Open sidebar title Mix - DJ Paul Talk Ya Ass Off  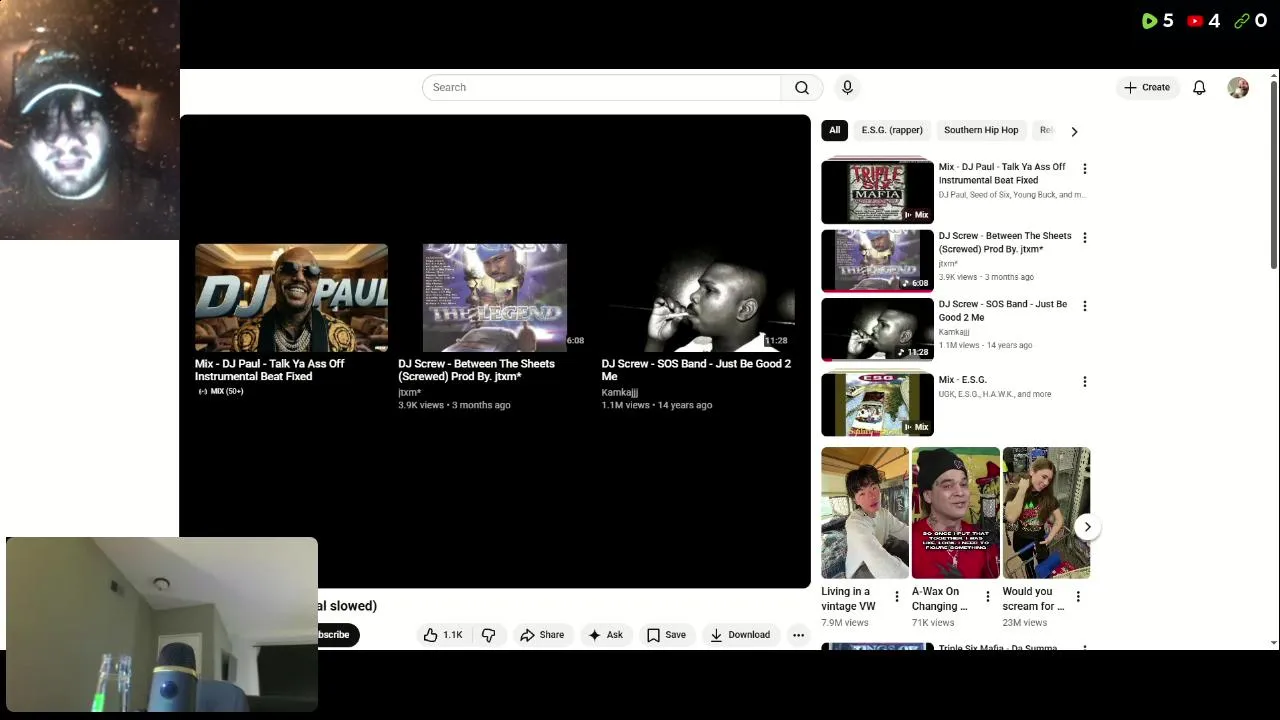1002,174
